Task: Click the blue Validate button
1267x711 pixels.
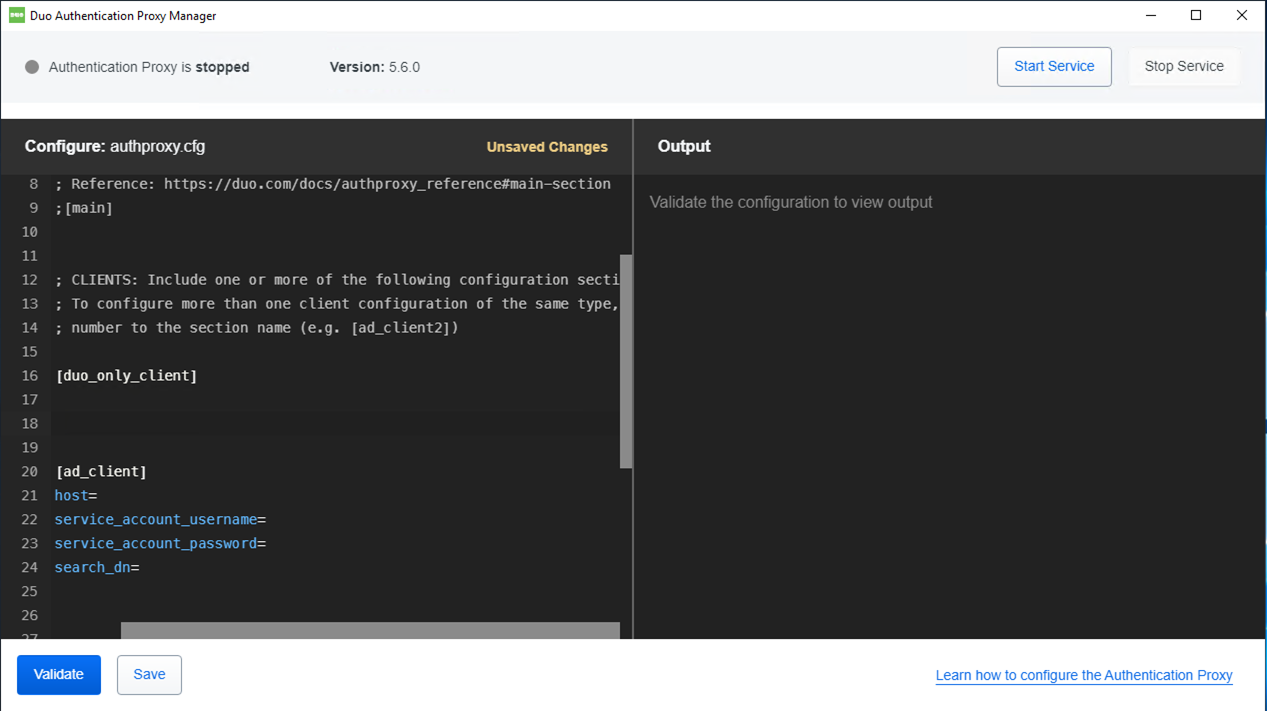Action: (59, 675)
